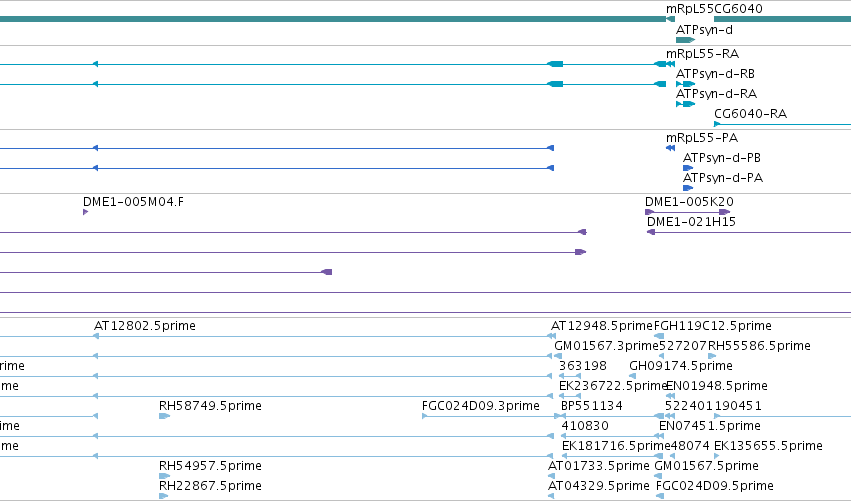Click the RH58749.5prime EST label
This screenshot has width=851, height=501.
tap(210, 407)
